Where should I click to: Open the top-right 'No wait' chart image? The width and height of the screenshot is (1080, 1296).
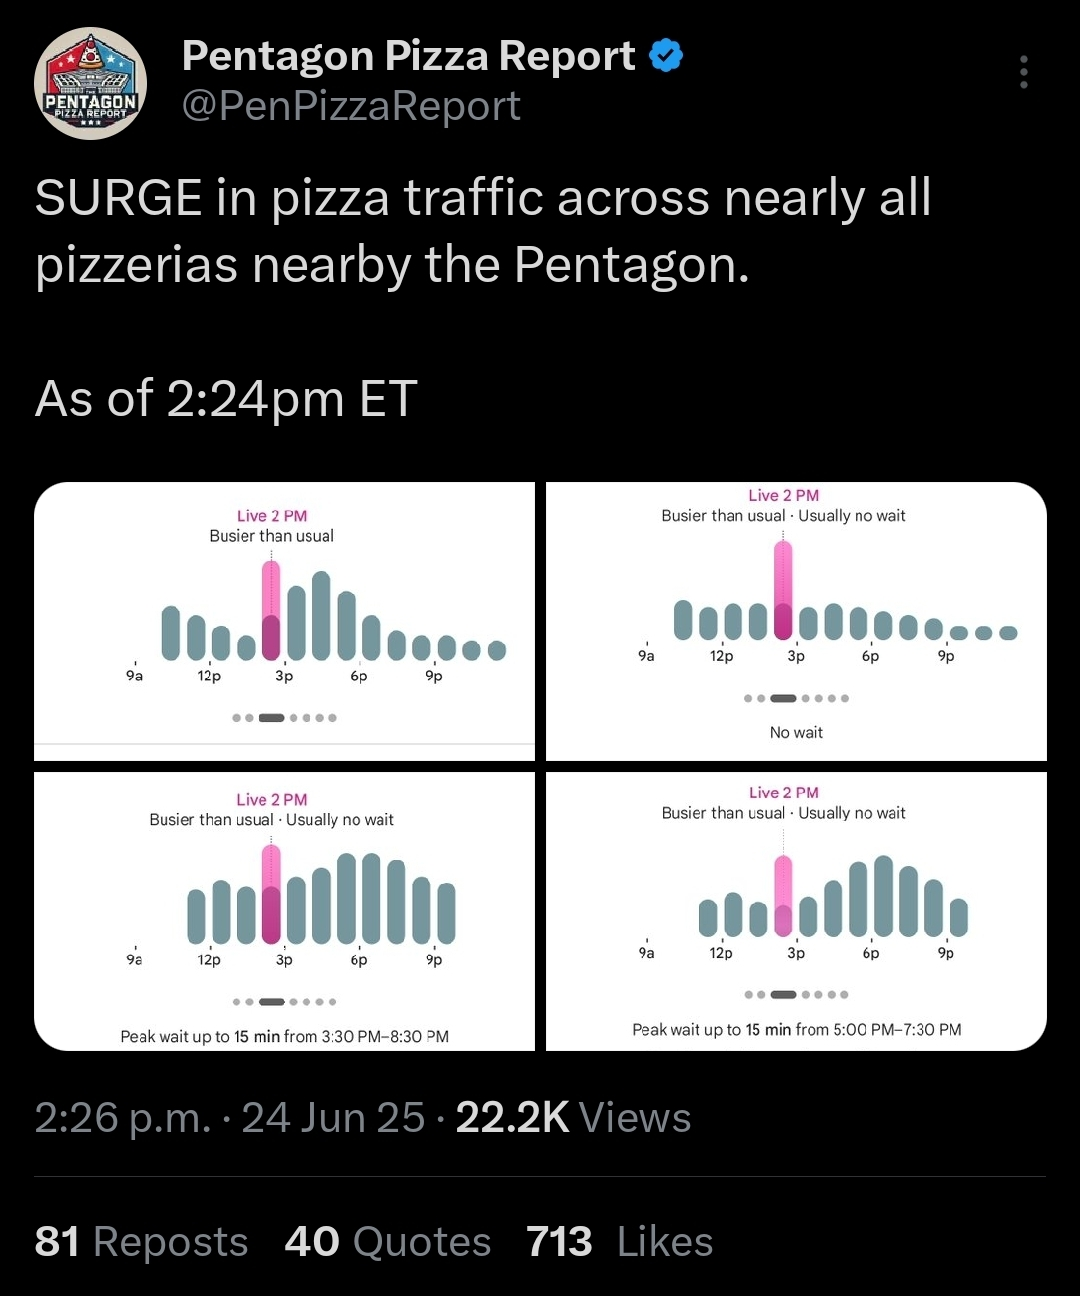click(796, 621)
